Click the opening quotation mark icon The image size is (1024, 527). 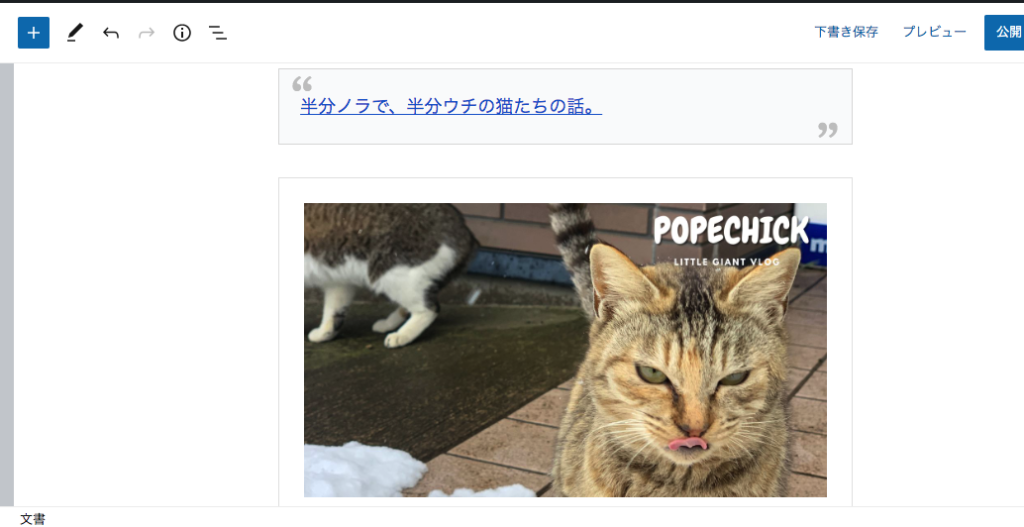[302, 83]
